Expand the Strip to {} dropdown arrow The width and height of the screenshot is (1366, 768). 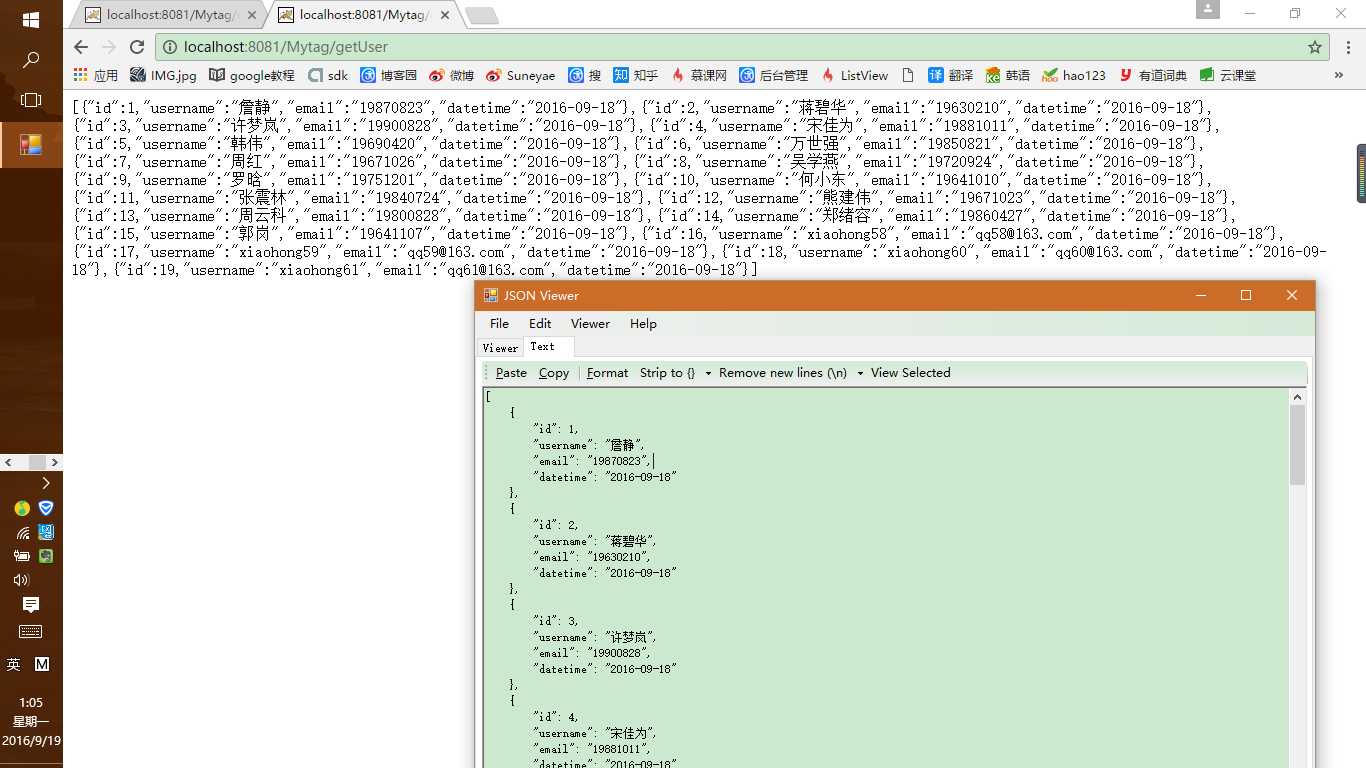(x=708, y=373)
